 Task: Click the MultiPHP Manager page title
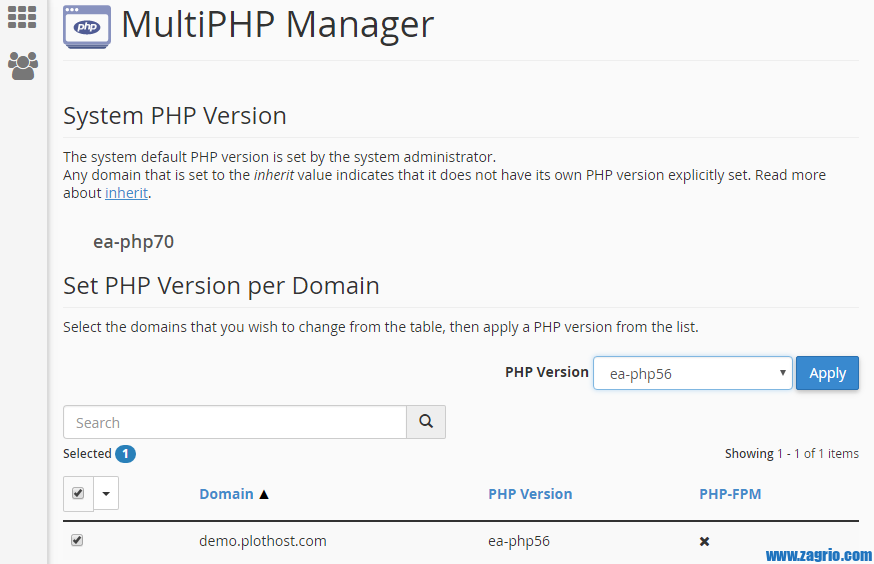[278, 25]
